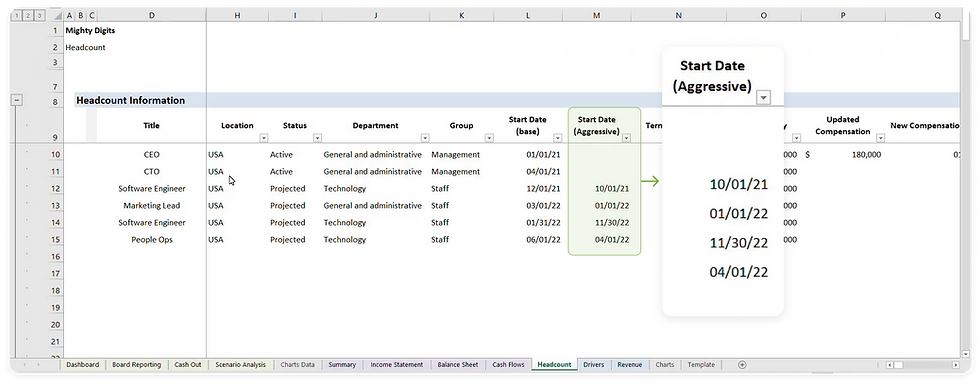Select column D header

coord(151,16)
